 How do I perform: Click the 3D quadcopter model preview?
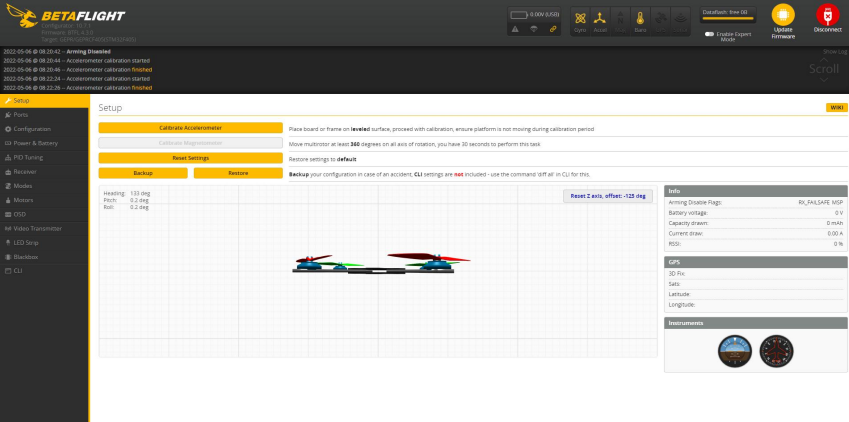tap(381, 263)
